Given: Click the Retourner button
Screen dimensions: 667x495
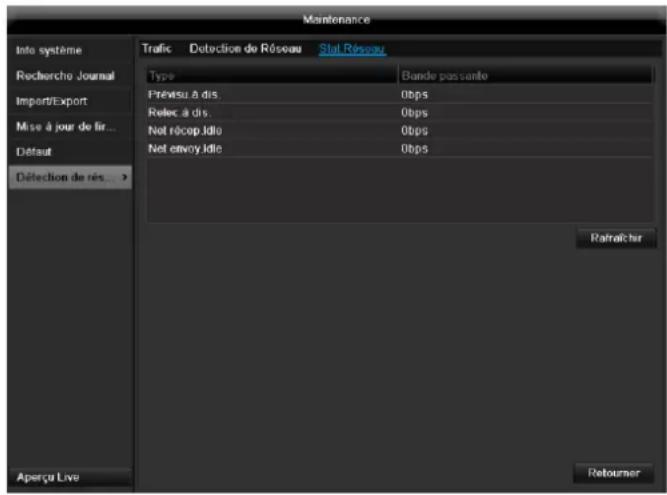Looking at the screenshot, I should [x=613, y=472].
